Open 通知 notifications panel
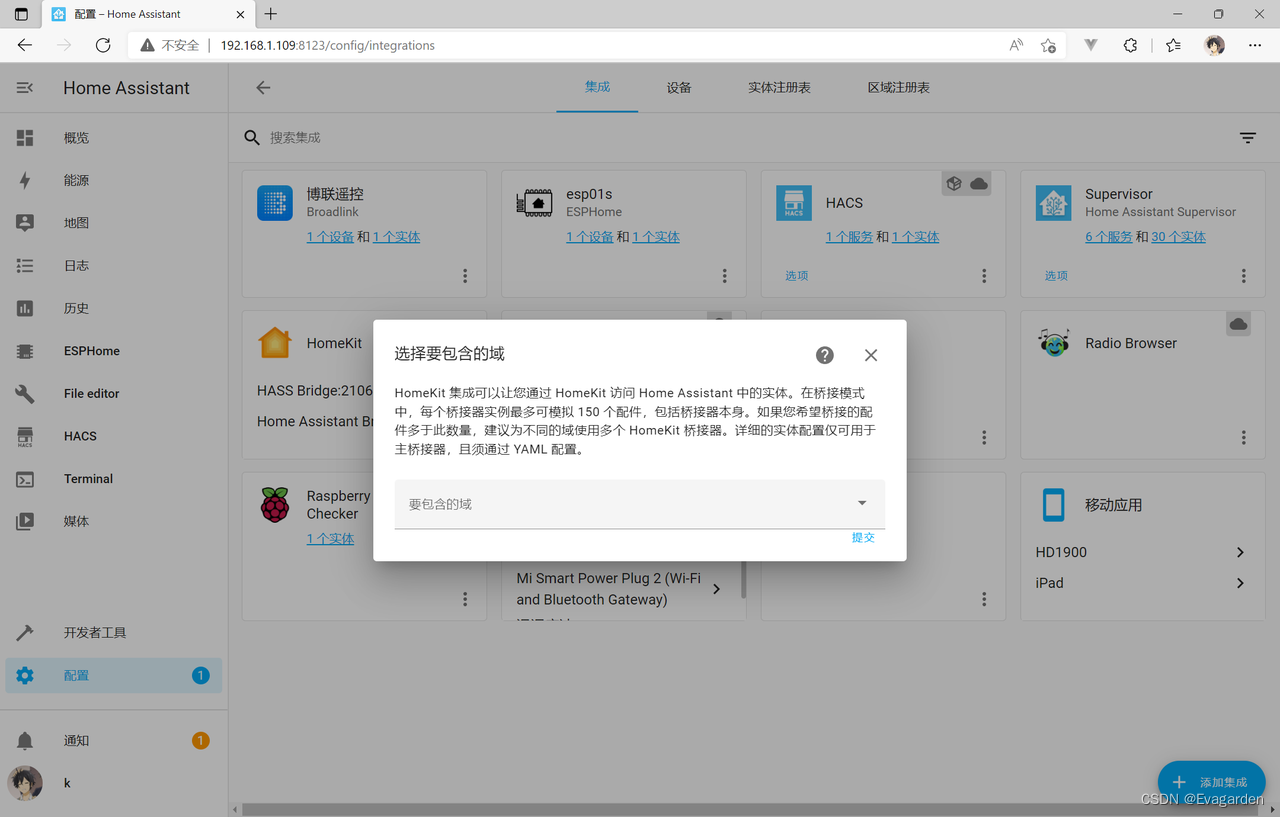1280x817 pixels. [x=114, y=741]
